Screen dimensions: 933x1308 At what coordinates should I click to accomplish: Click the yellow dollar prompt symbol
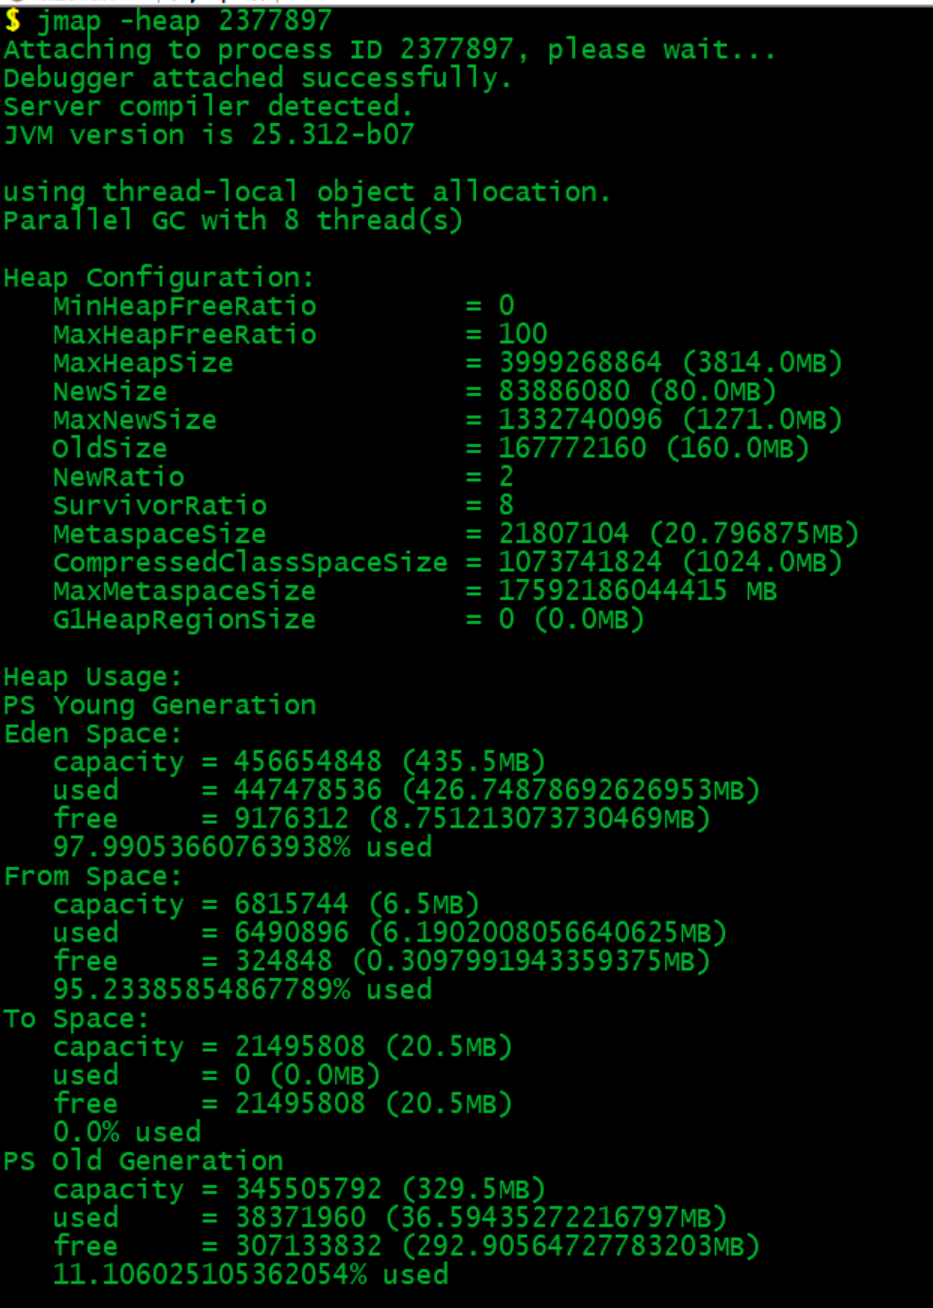(13, 20)
